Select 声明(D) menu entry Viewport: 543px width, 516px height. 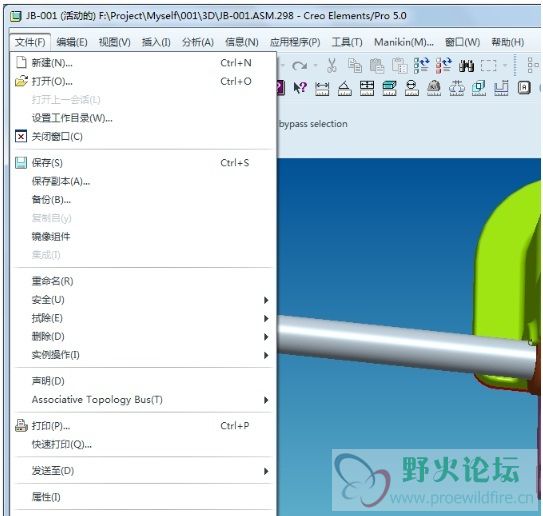(x=143, y=381)
